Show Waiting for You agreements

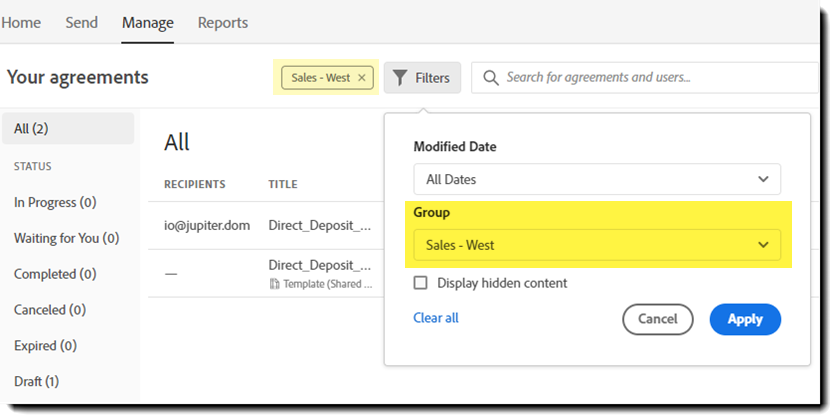[66, 238]
